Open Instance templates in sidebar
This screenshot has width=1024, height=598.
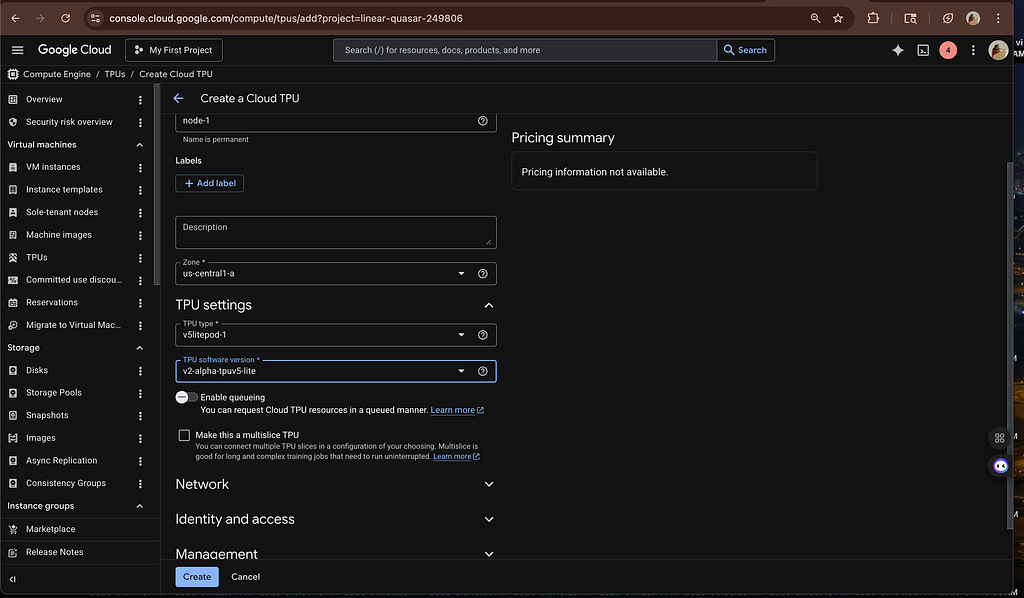(x=64, y=190)
